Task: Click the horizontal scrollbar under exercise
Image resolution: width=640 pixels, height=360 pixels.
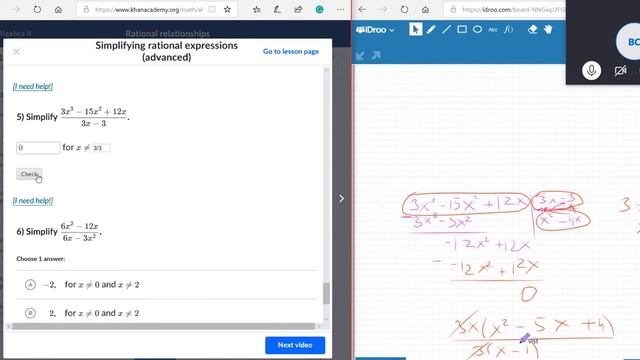Action: click(163, 326)
